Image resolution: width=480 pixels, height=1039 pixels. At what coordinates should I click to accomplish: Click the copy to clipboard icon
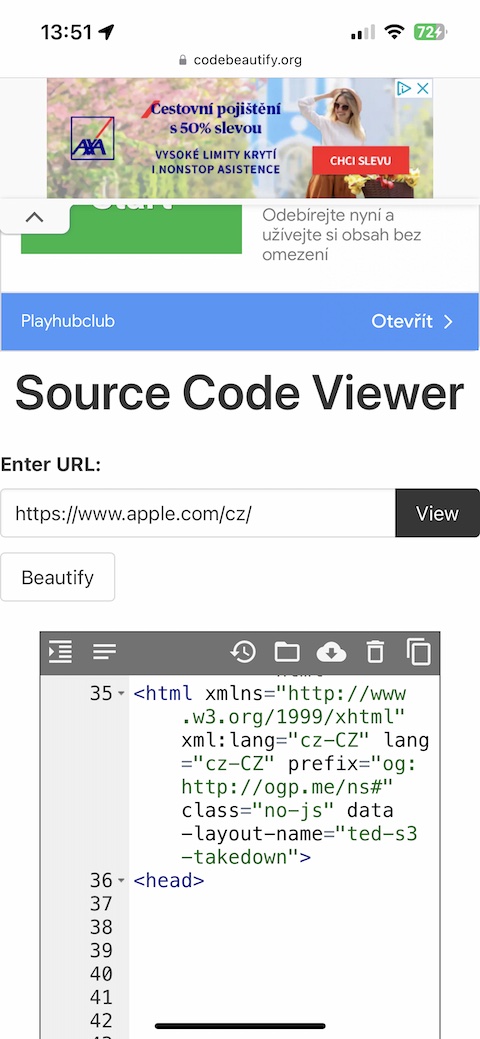[x=419, y=652]
